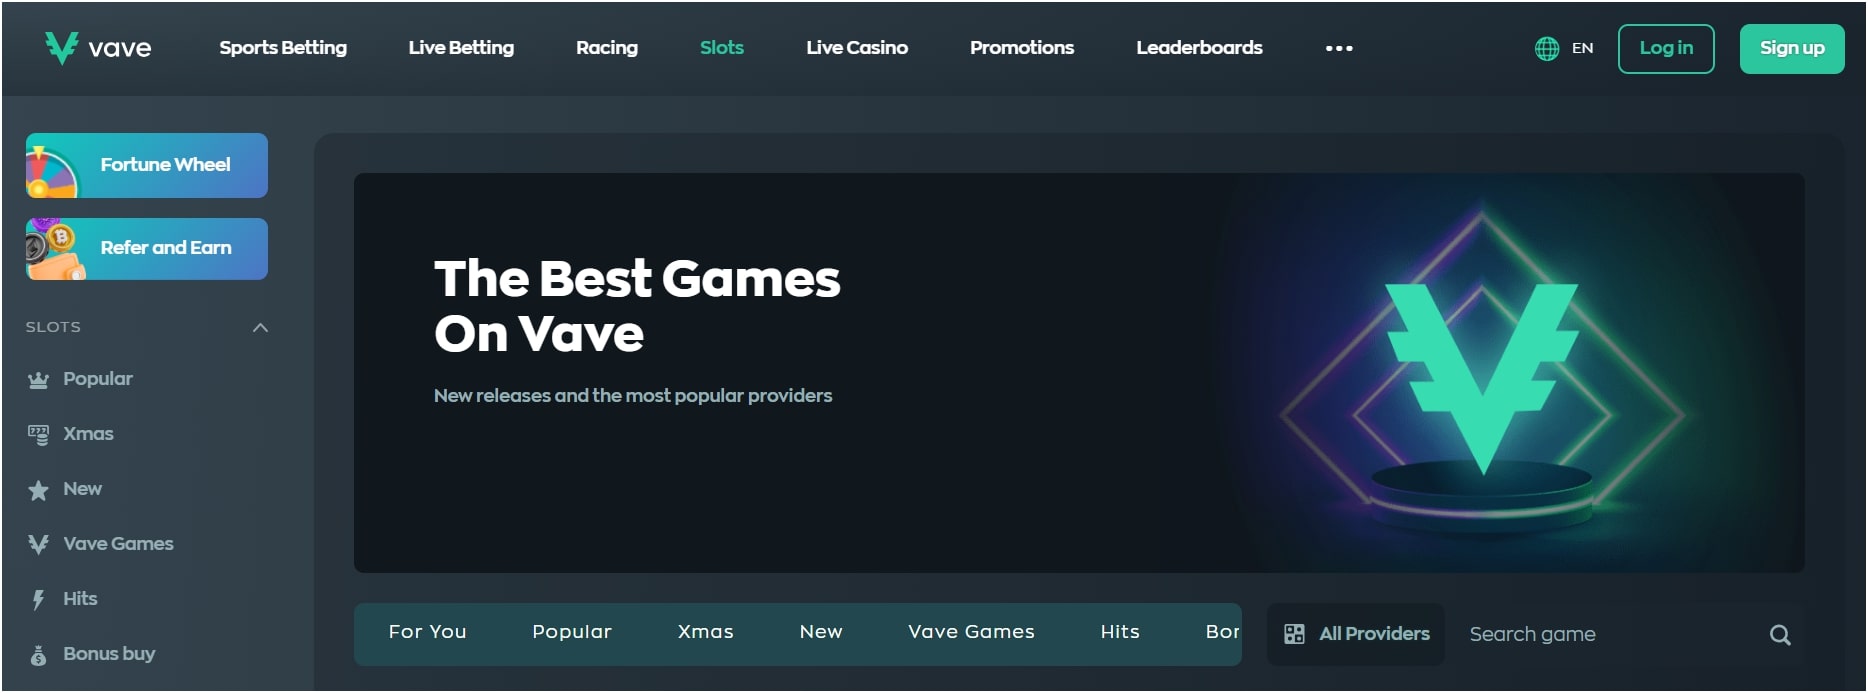Switch to the Xmas games tab

706,632
